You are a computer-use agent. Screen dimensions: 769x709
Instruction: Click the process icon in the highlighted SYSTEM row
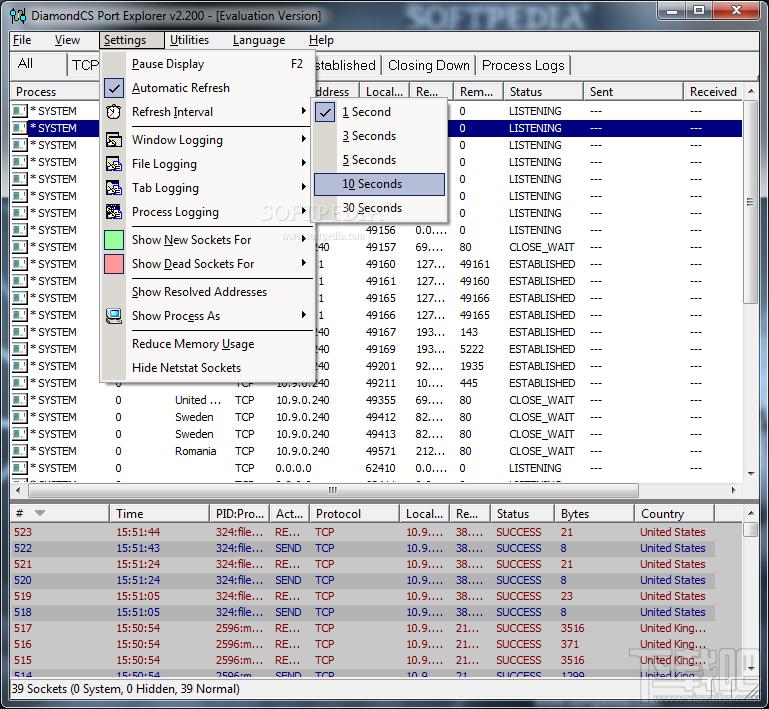pyautogui.click(x=19, y=128)
